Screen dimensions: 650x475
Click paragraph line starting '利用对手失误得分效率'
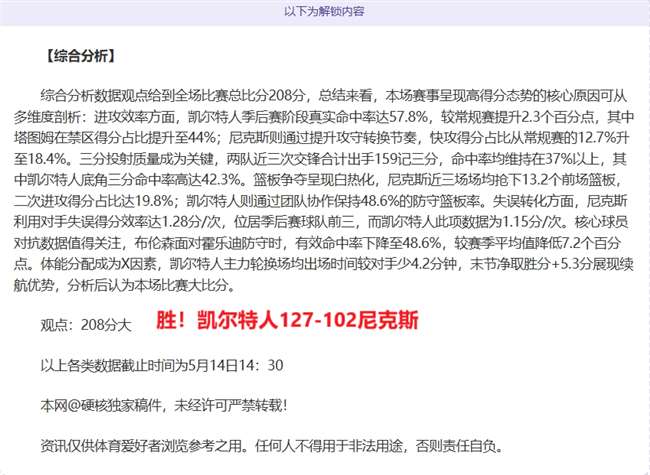pos(321,222)
